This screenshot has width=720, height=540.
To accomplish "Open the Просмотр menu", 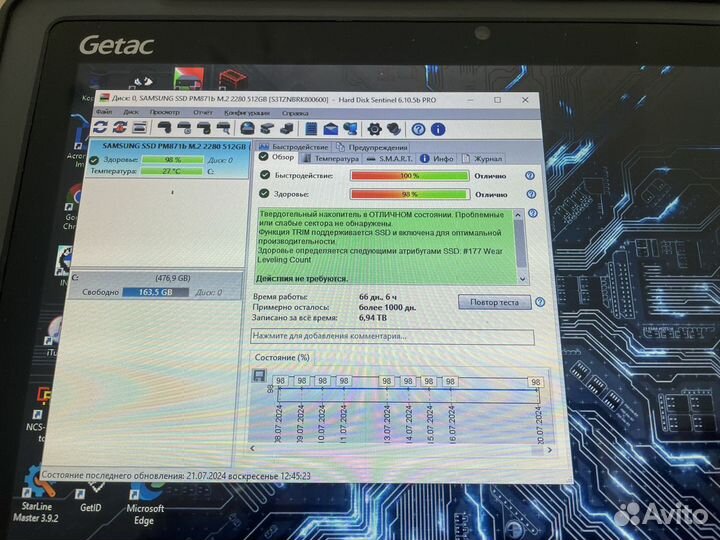I will coord(165,112).
